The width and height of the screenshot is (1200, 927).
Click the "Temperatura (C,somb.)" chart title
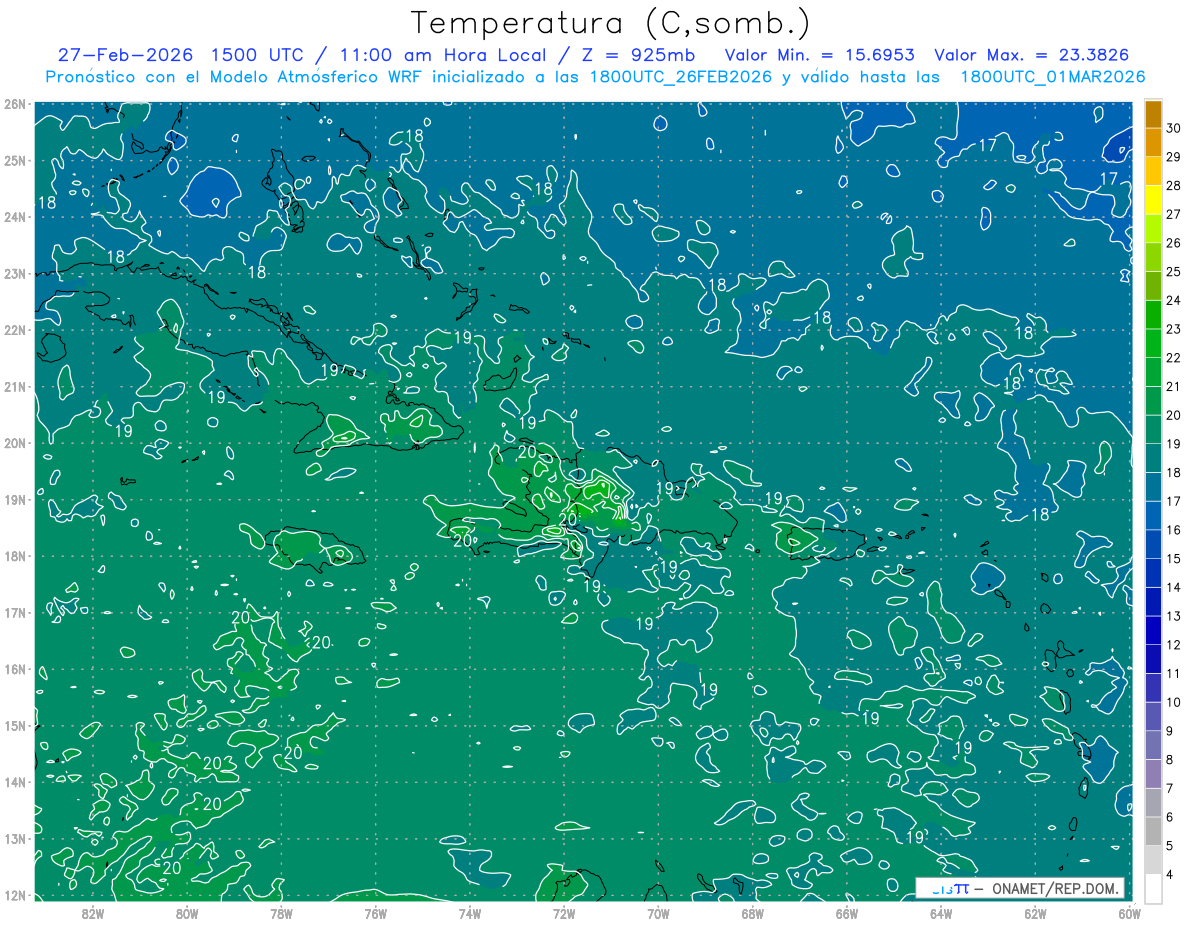[x=611, y=23]
